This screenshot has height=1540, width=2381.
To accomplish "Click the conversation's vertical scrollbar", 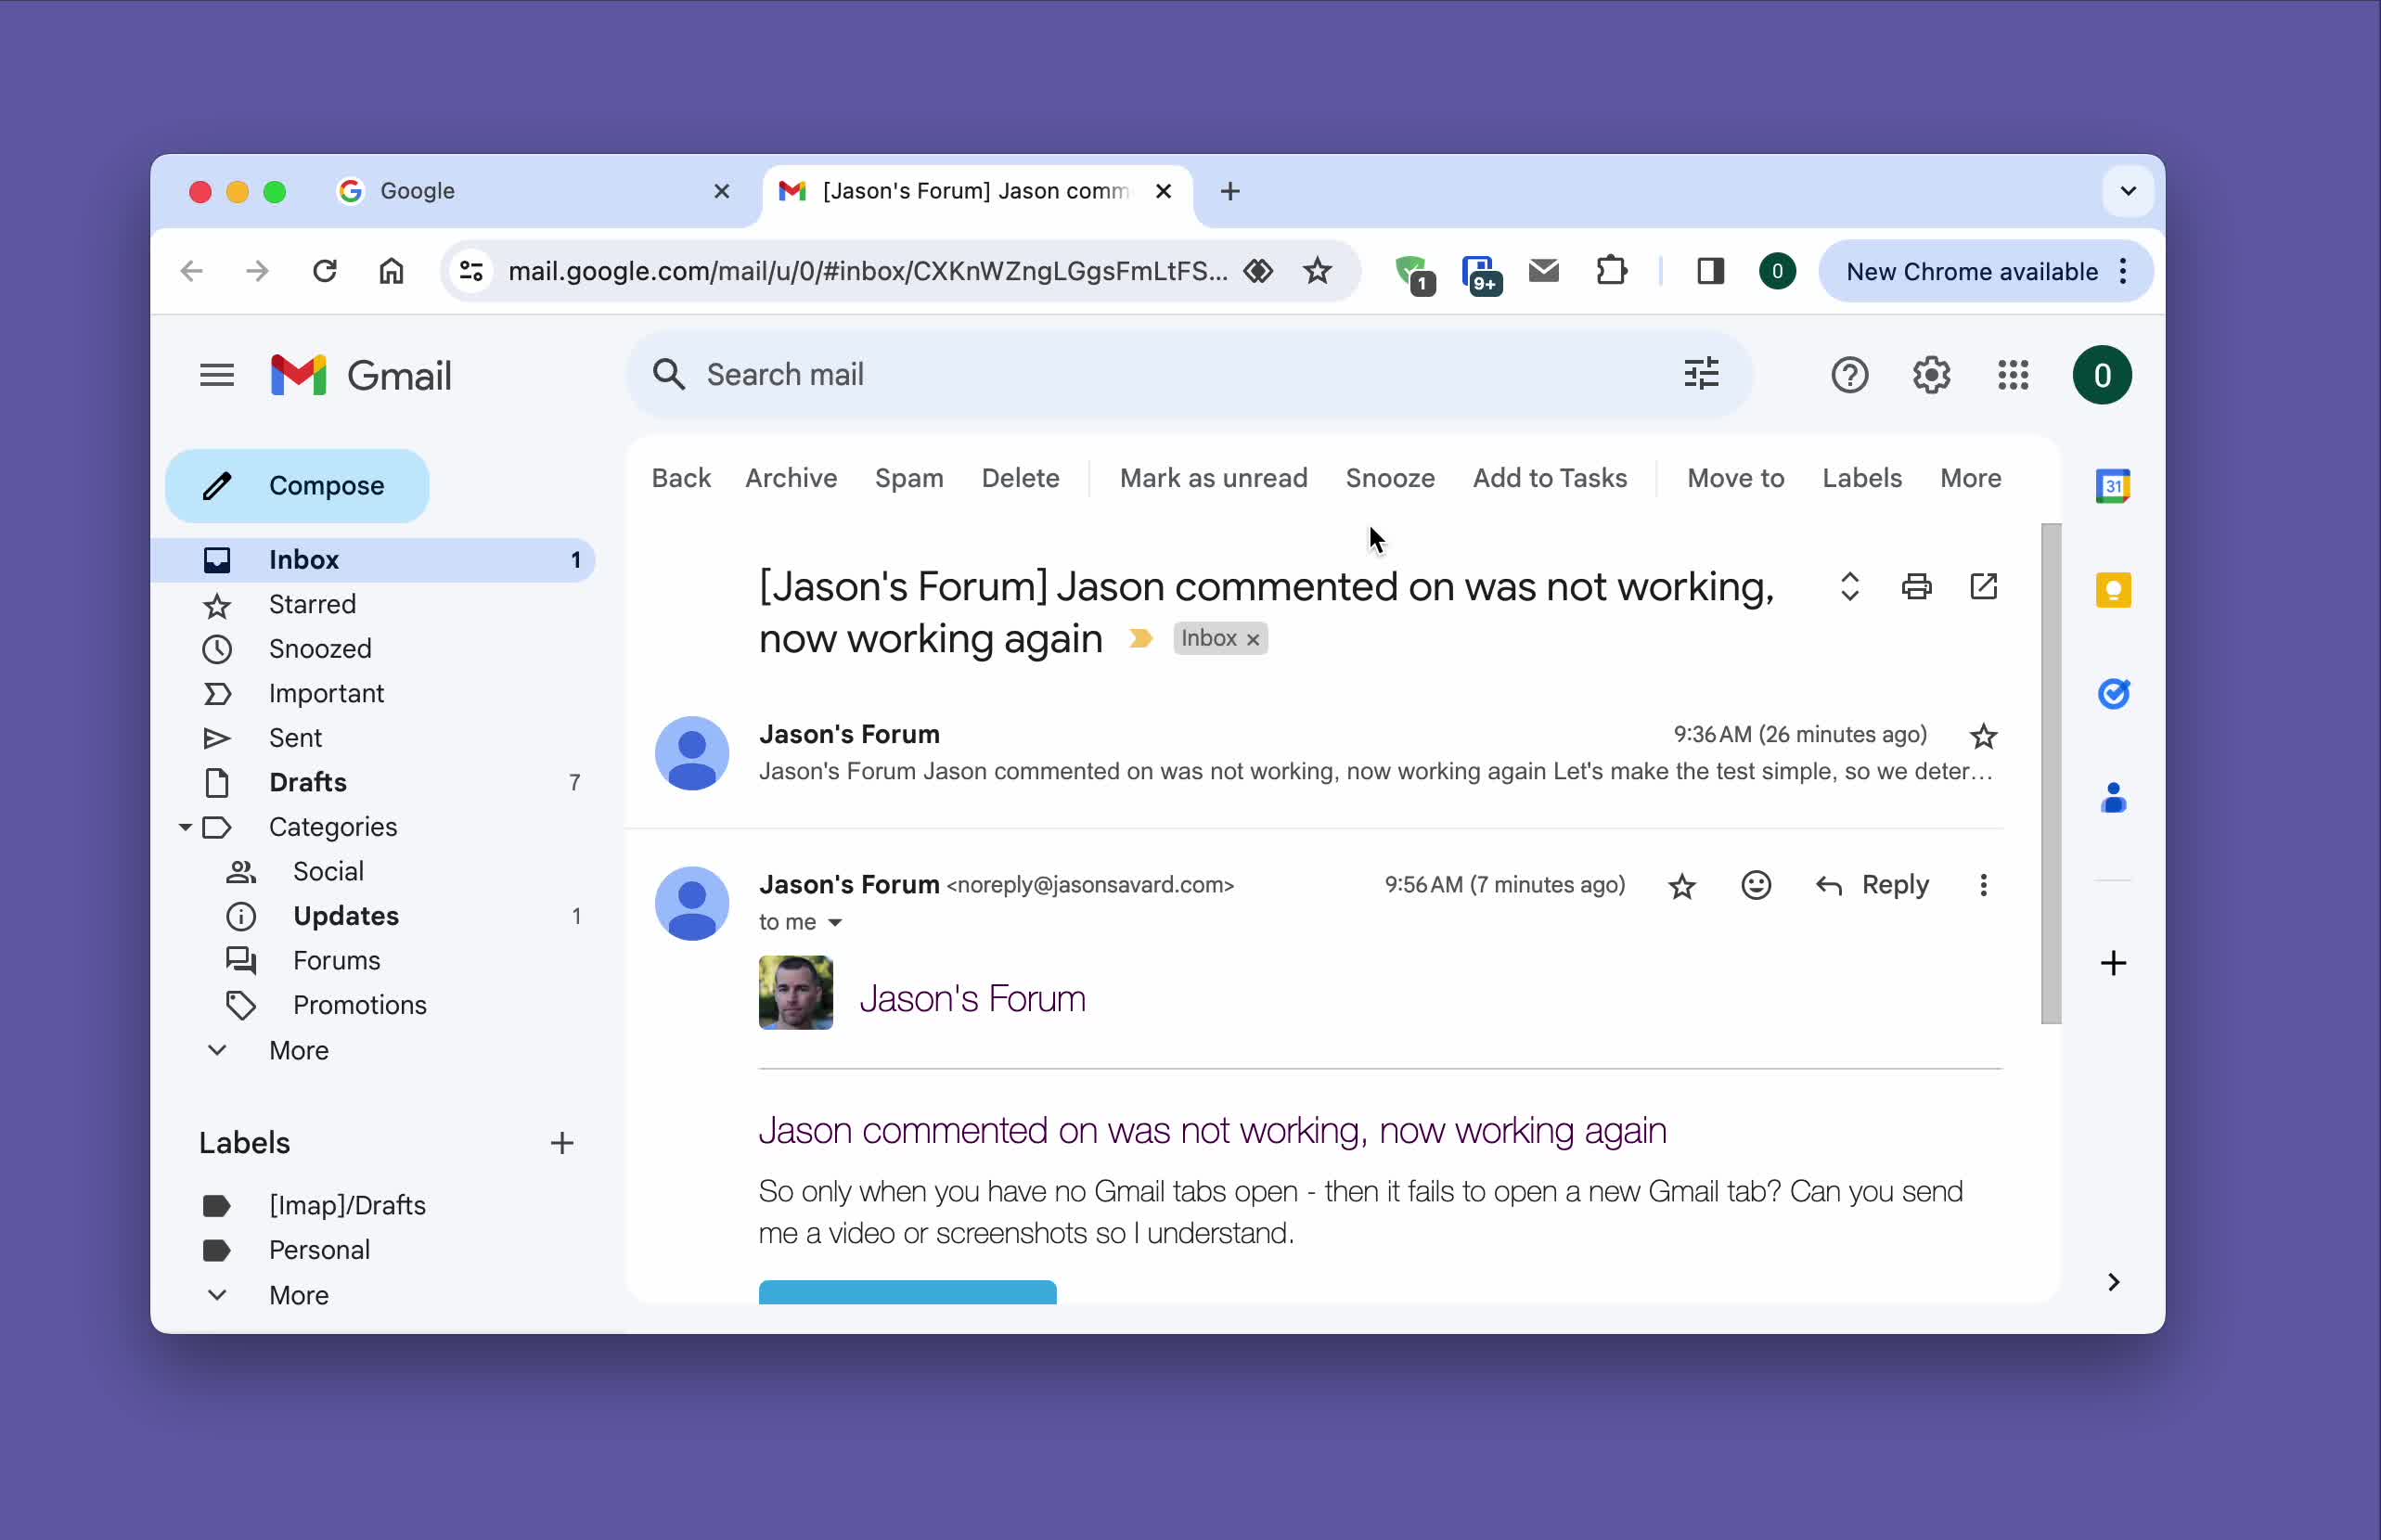I will coord(2051,773).
